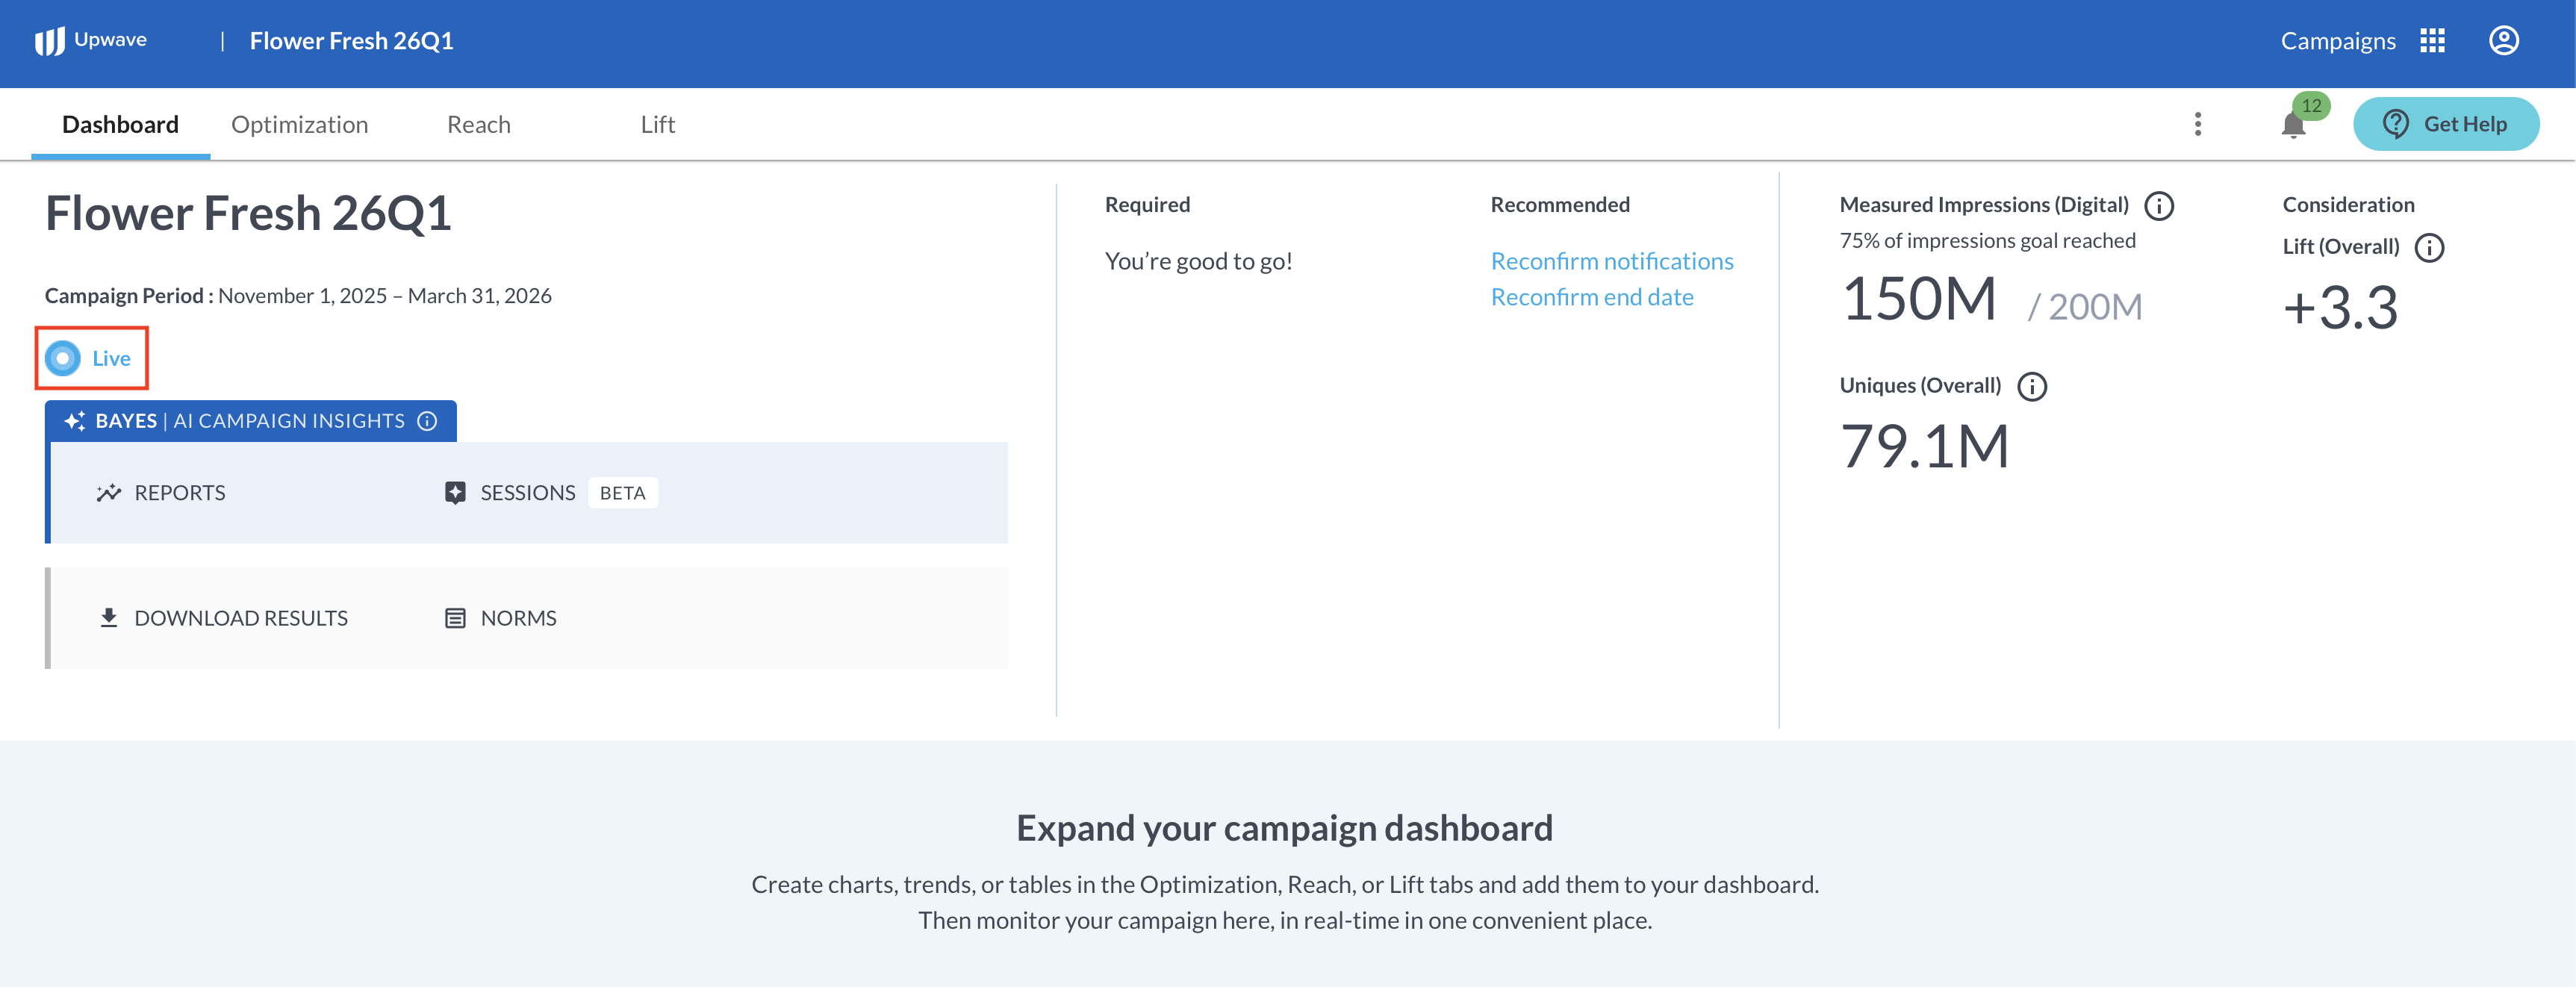This screenshot has height=987, width=2576.
Task: Click the Upwave logo
Action: click(x=91, y=40)
